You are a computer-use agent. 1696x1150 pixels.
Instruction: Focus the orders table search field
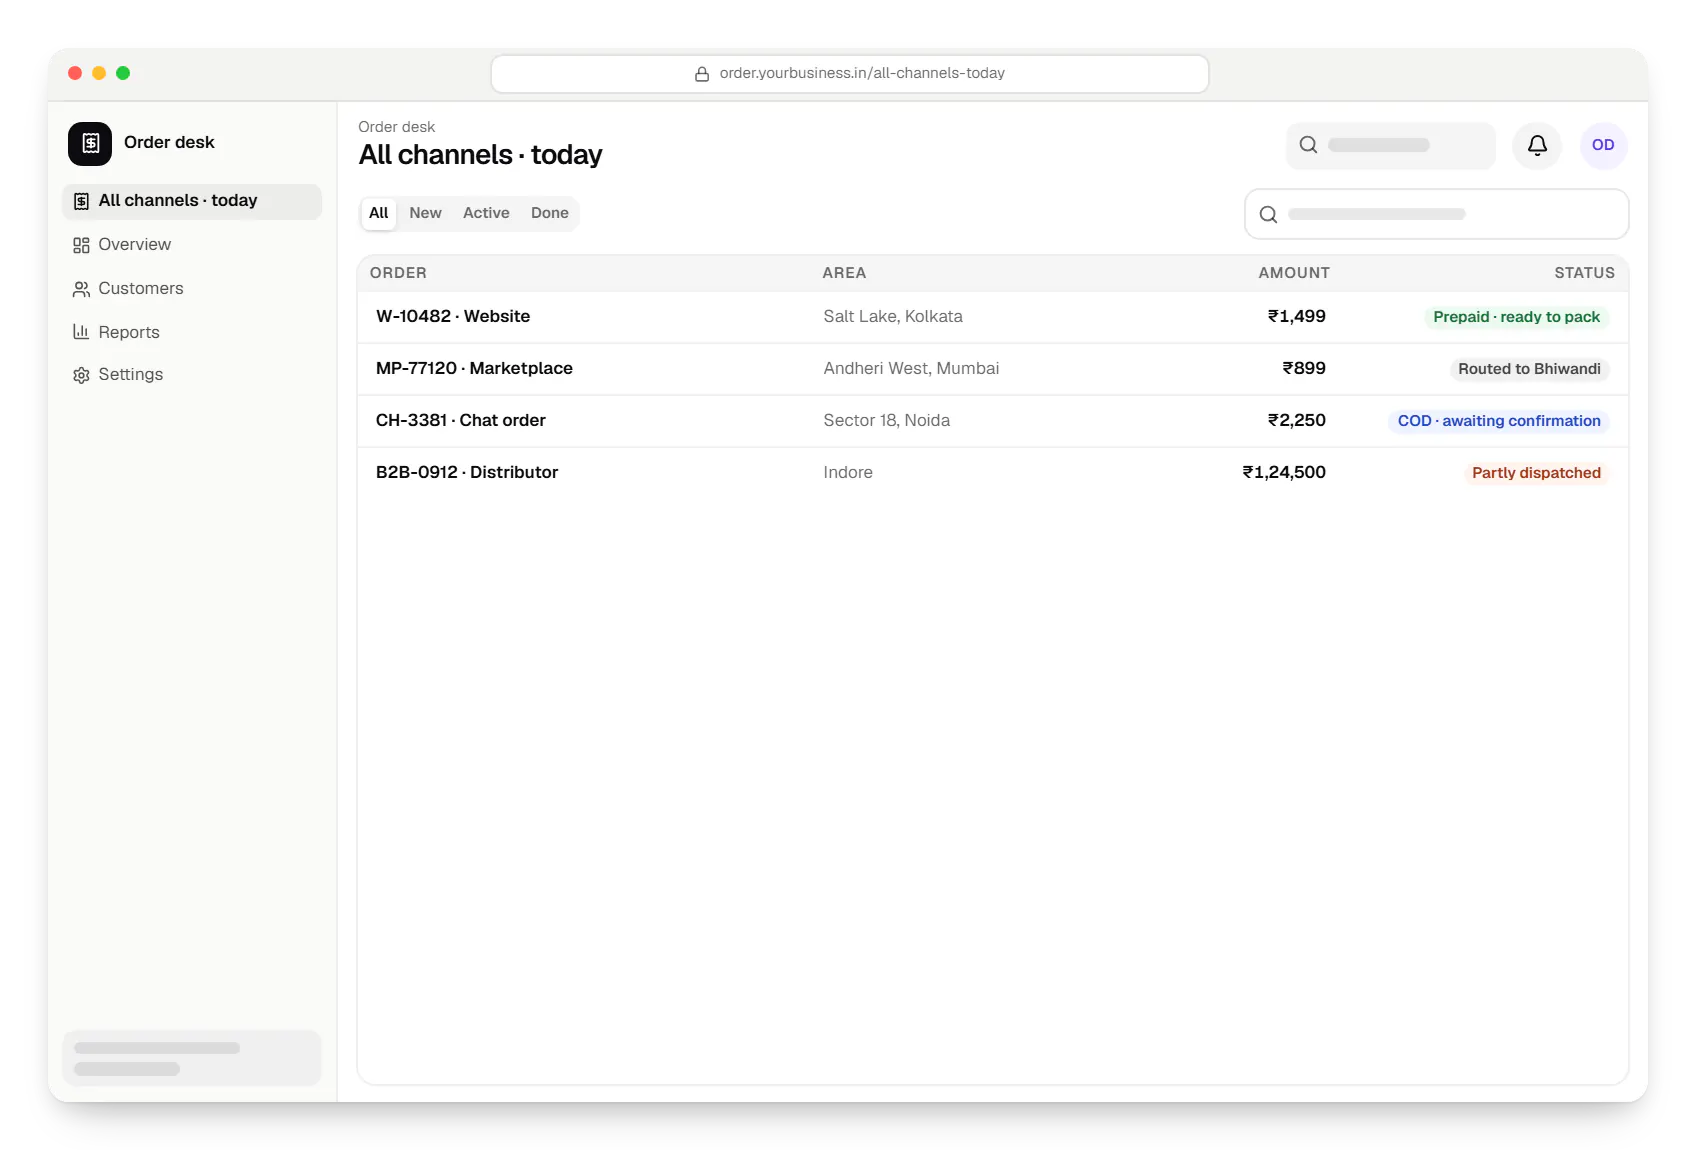(1436, 214)
